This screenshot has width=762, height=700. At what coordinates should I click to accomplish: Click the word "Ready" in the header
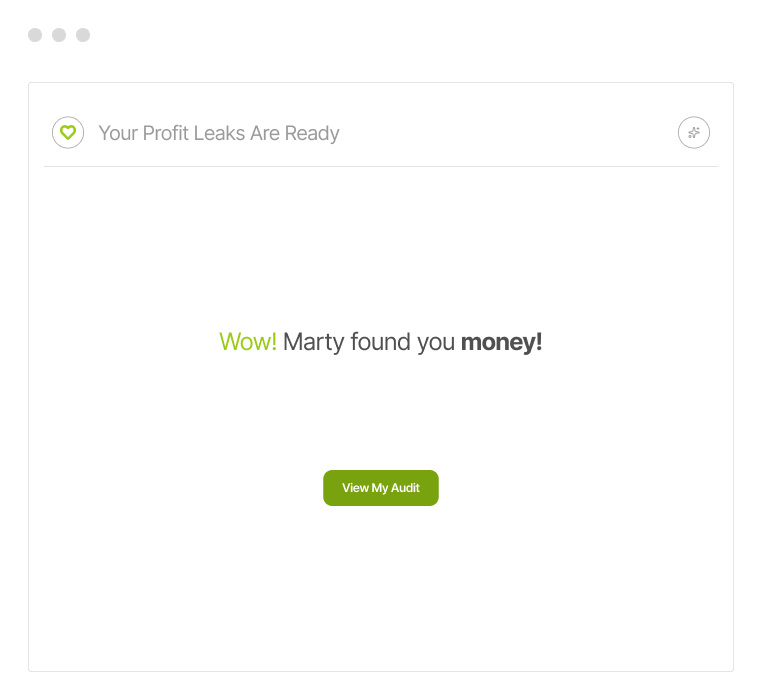(x=313, y=133)
